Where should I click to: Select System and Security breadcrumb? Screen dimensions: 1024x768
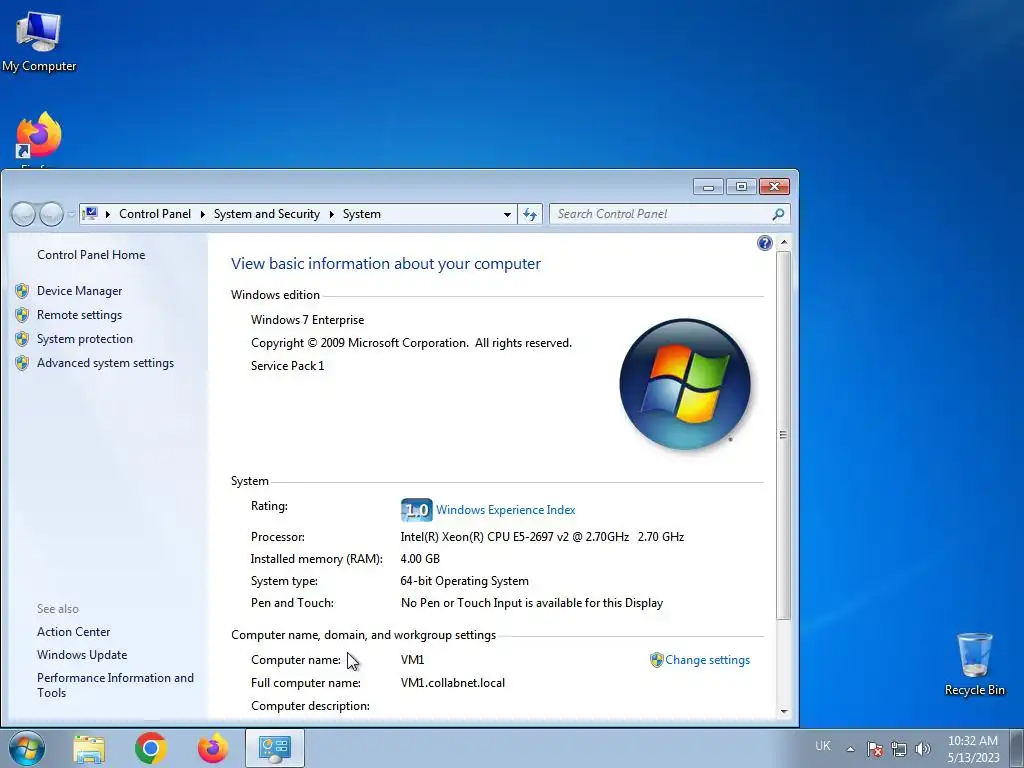266,214
